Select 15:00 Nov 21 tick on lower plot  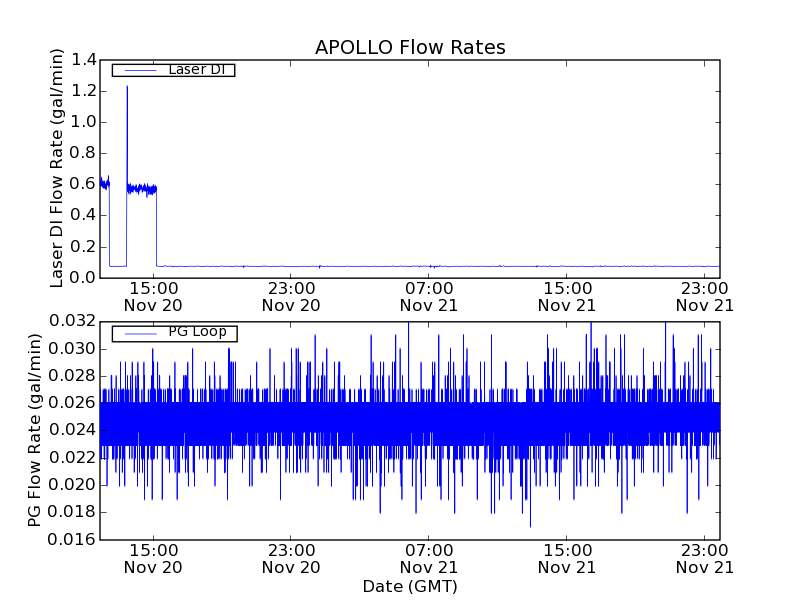click(x=567, y=558)
